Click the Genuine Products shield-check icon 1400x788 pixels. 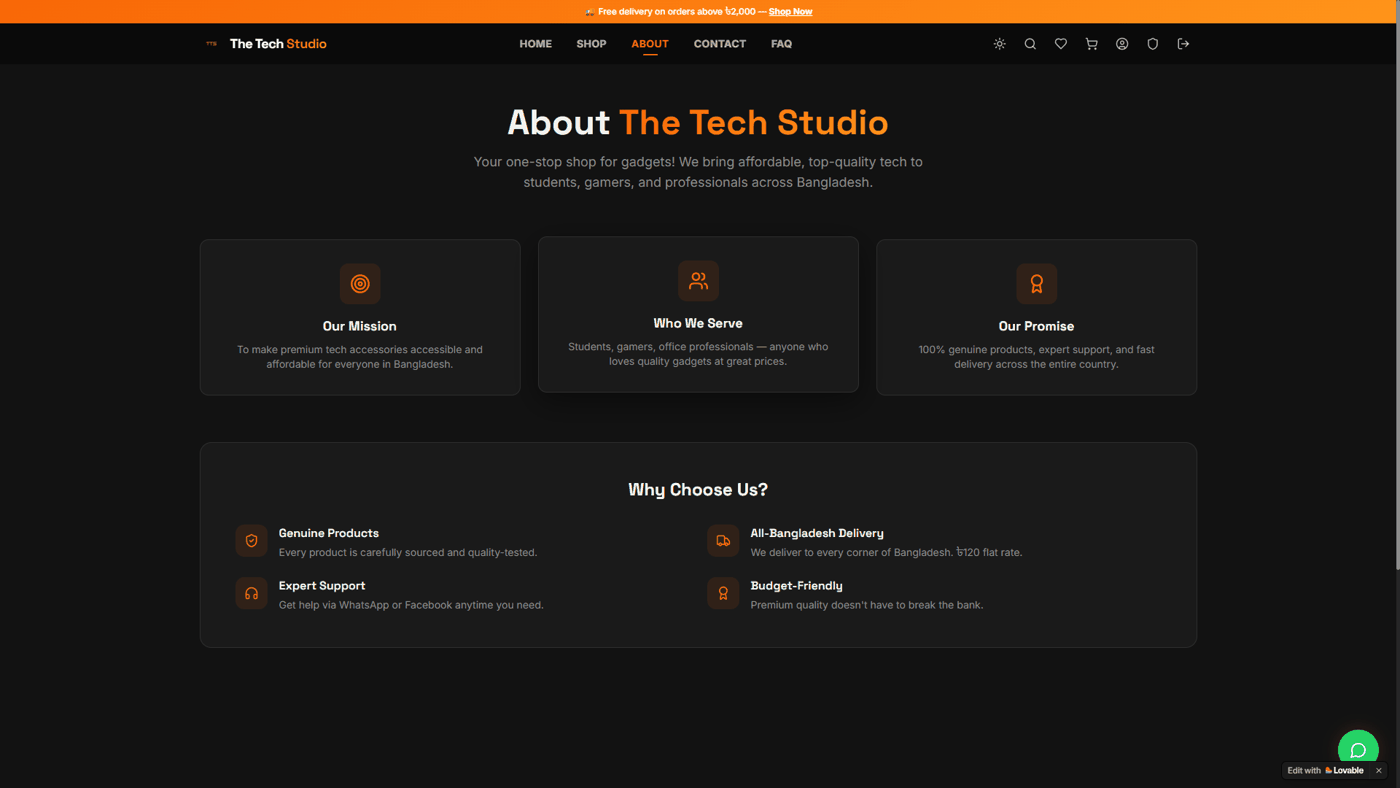[x=251, y=541]
